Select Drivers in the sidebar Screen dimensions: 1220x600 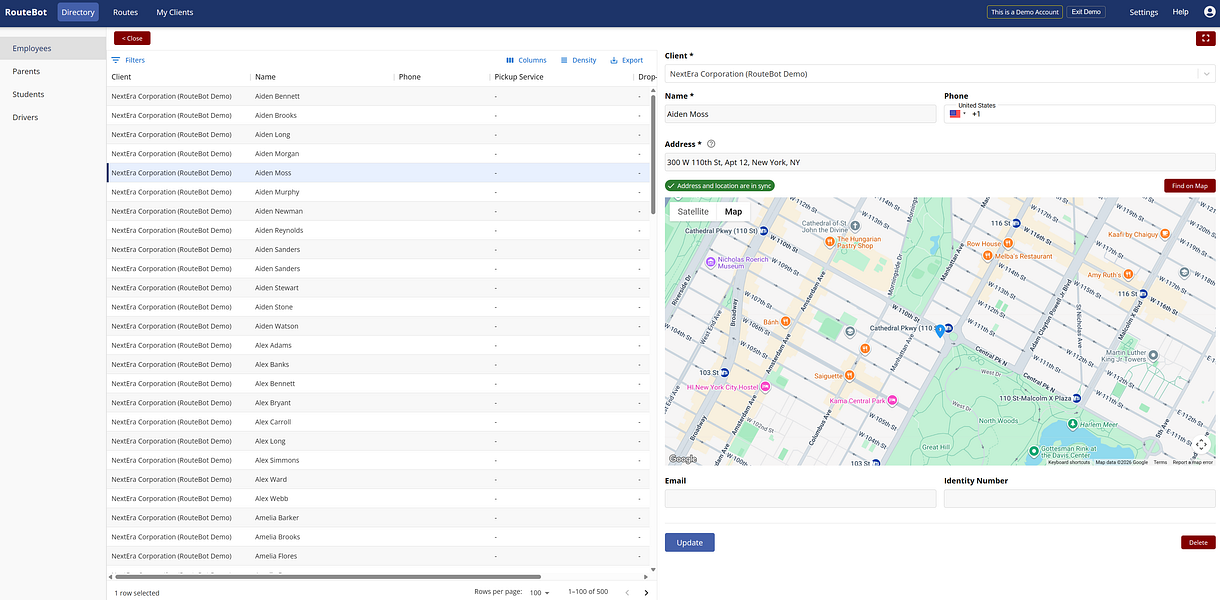click(26, 117)
